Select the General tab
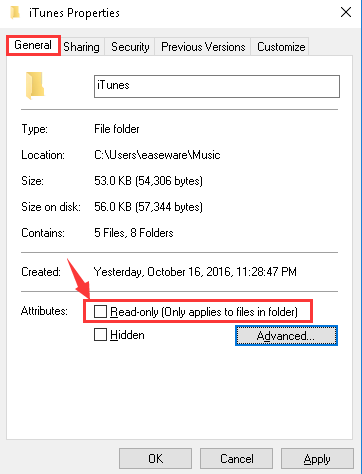362x474 pixels. 33,45
